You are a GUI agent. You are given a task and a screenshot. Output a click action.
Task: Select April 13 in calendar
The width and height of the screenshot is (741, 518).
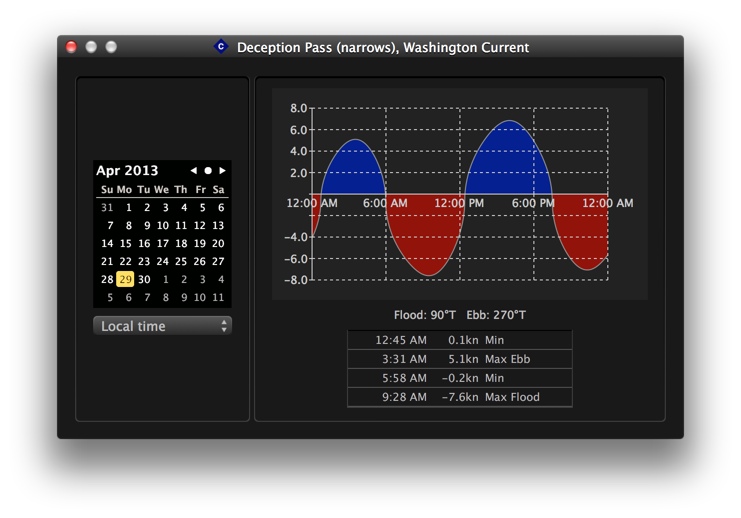click(218, 225)
